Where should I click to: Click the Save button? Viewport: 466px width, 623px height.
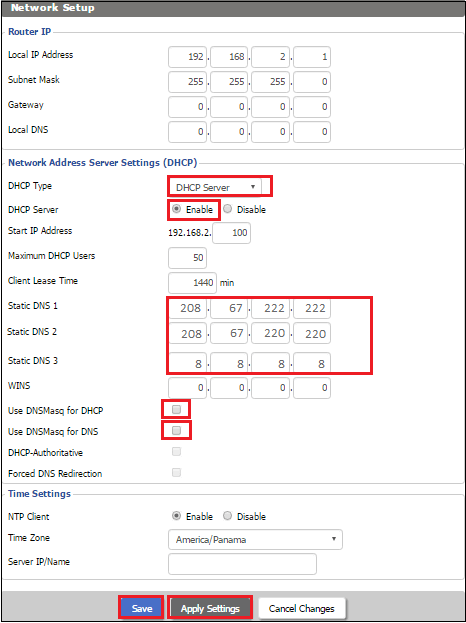(x=141, y=608)
